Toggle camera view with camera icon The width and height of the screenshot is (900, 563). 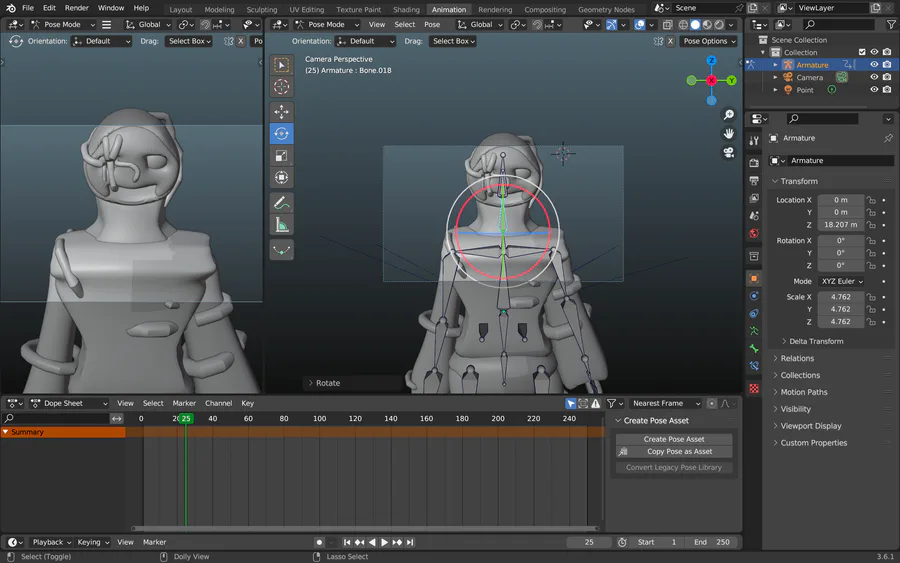tap(729, 152)
